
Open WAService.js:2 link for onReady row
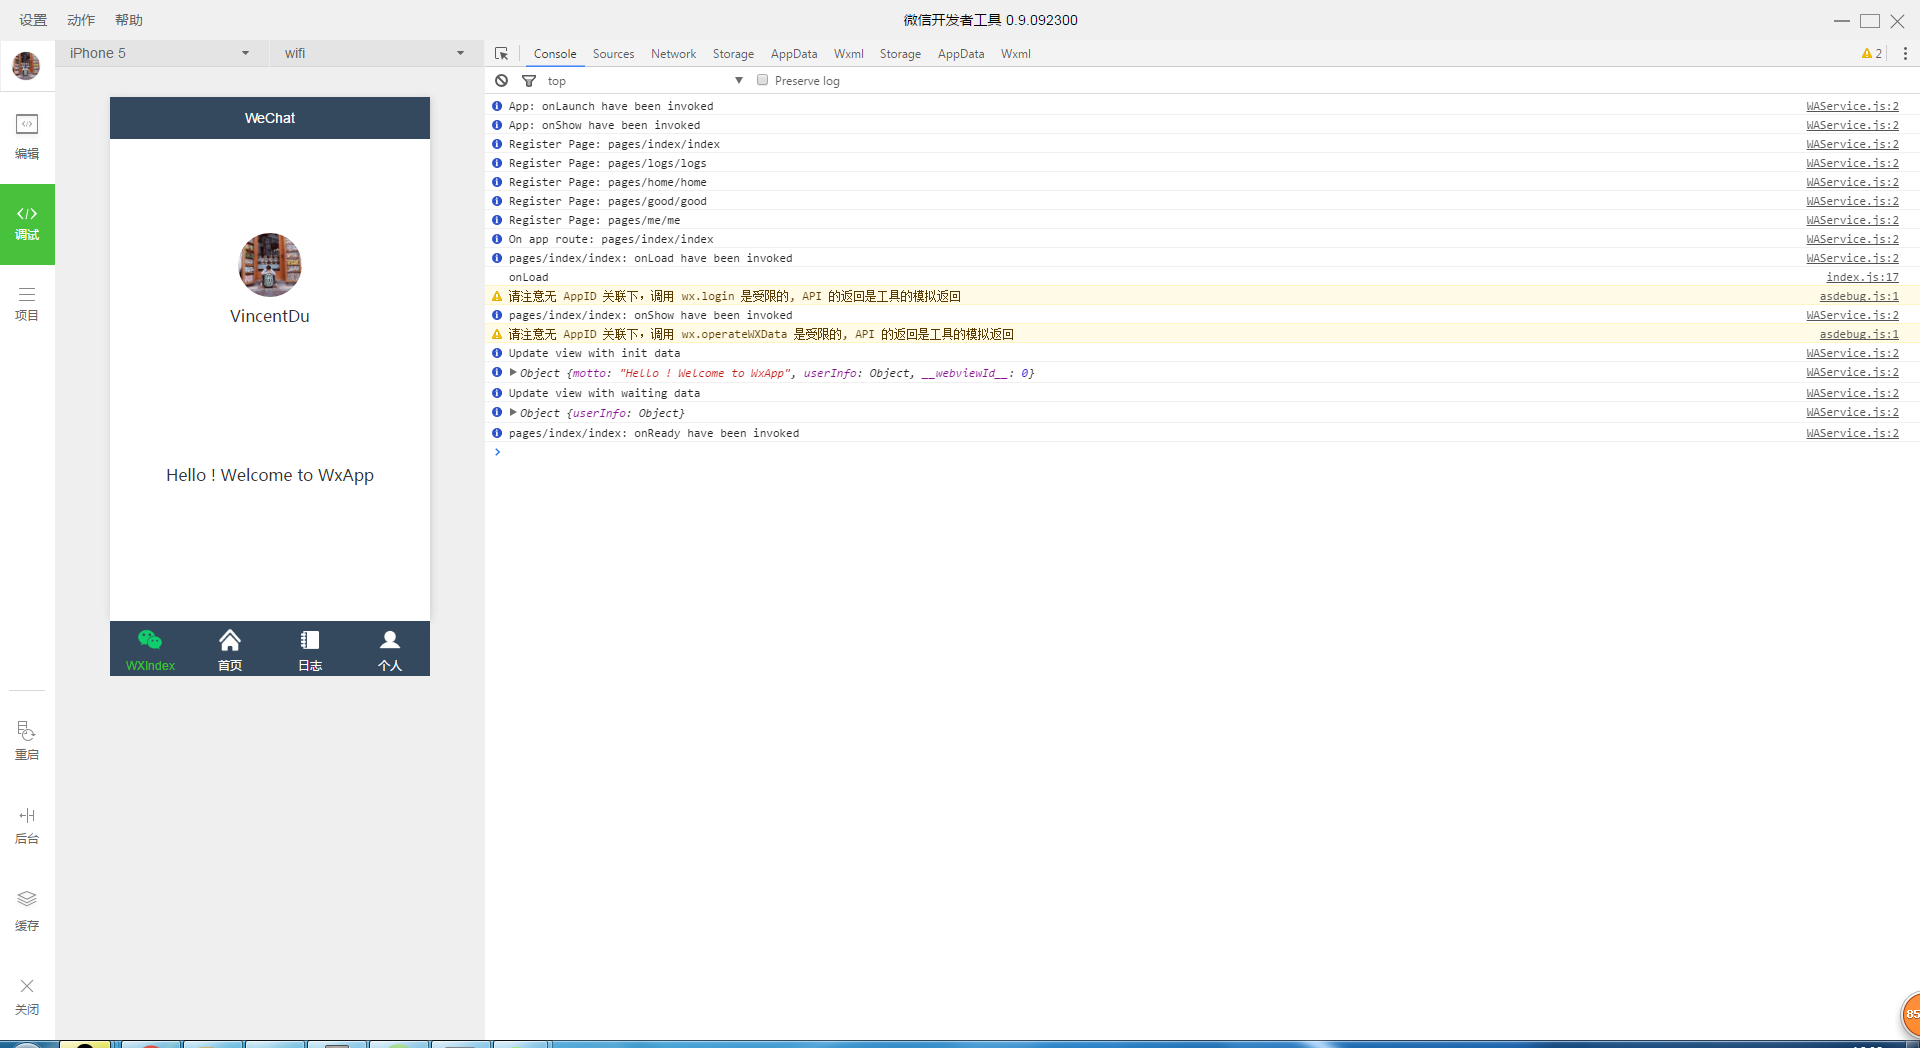pyautogui.click(x=1852, y=433)
